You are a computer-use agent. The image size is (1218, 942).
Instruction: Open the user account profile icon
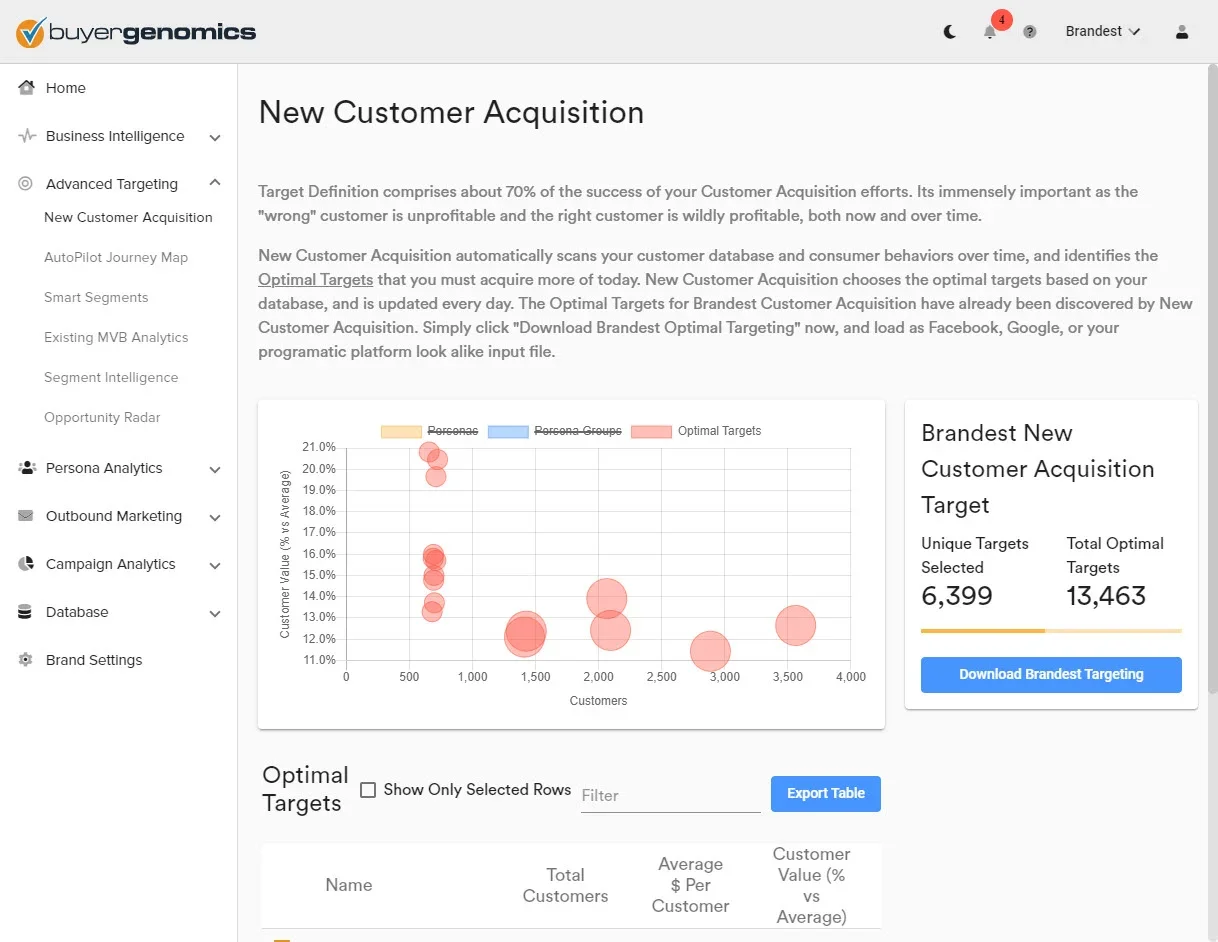click(1182, 32)
